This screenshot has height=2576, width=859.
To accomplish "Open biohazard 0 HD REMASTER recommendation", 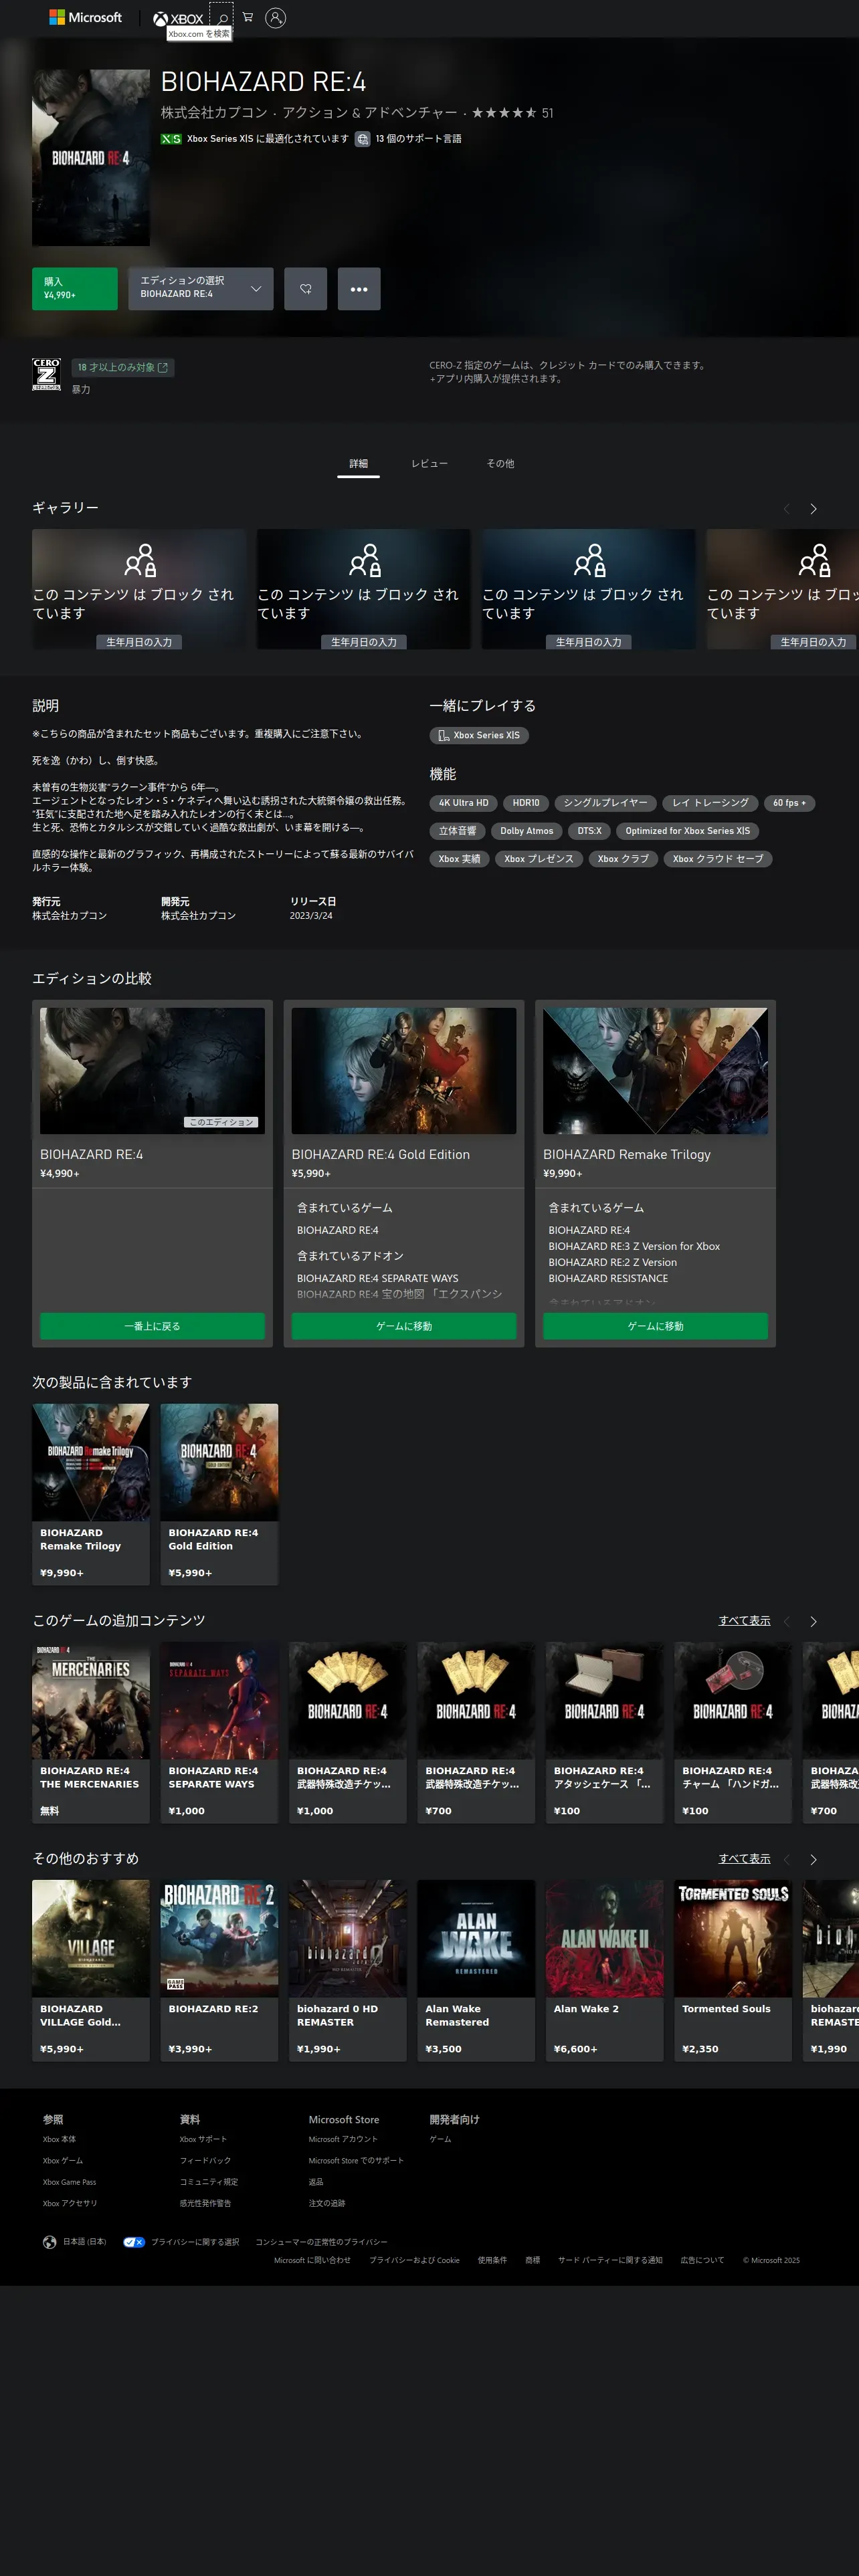I will [348, 1970].
